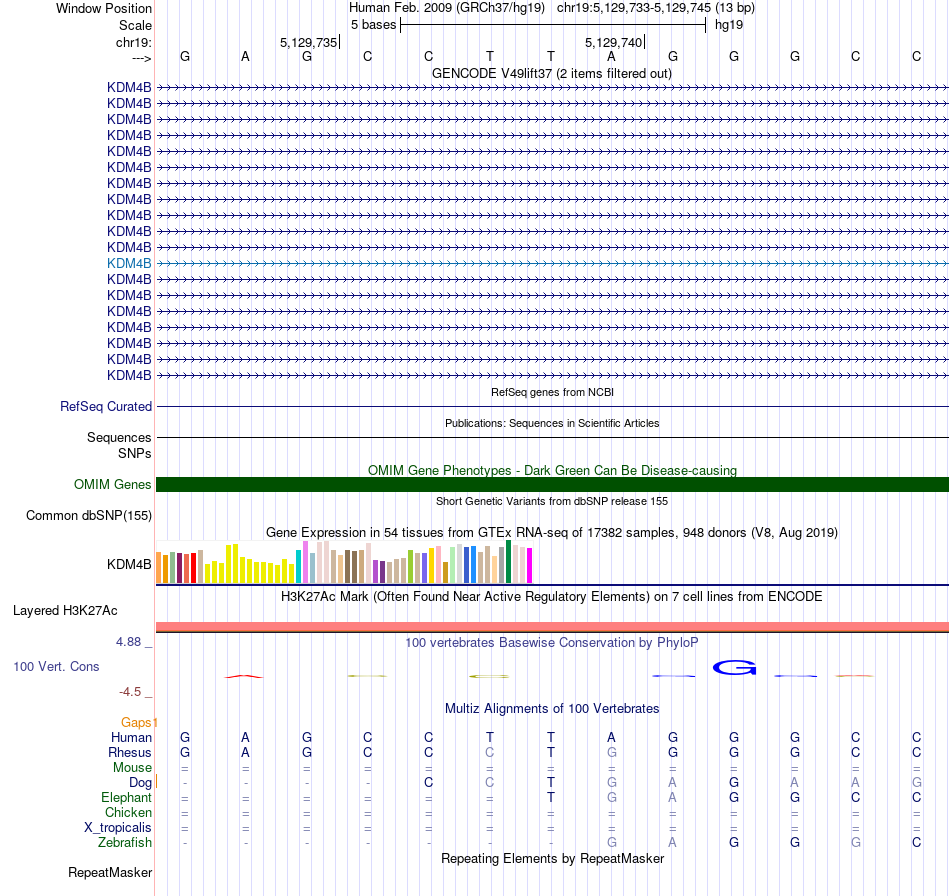Click the X_tropicalis alignment row label

coord(118,828)
